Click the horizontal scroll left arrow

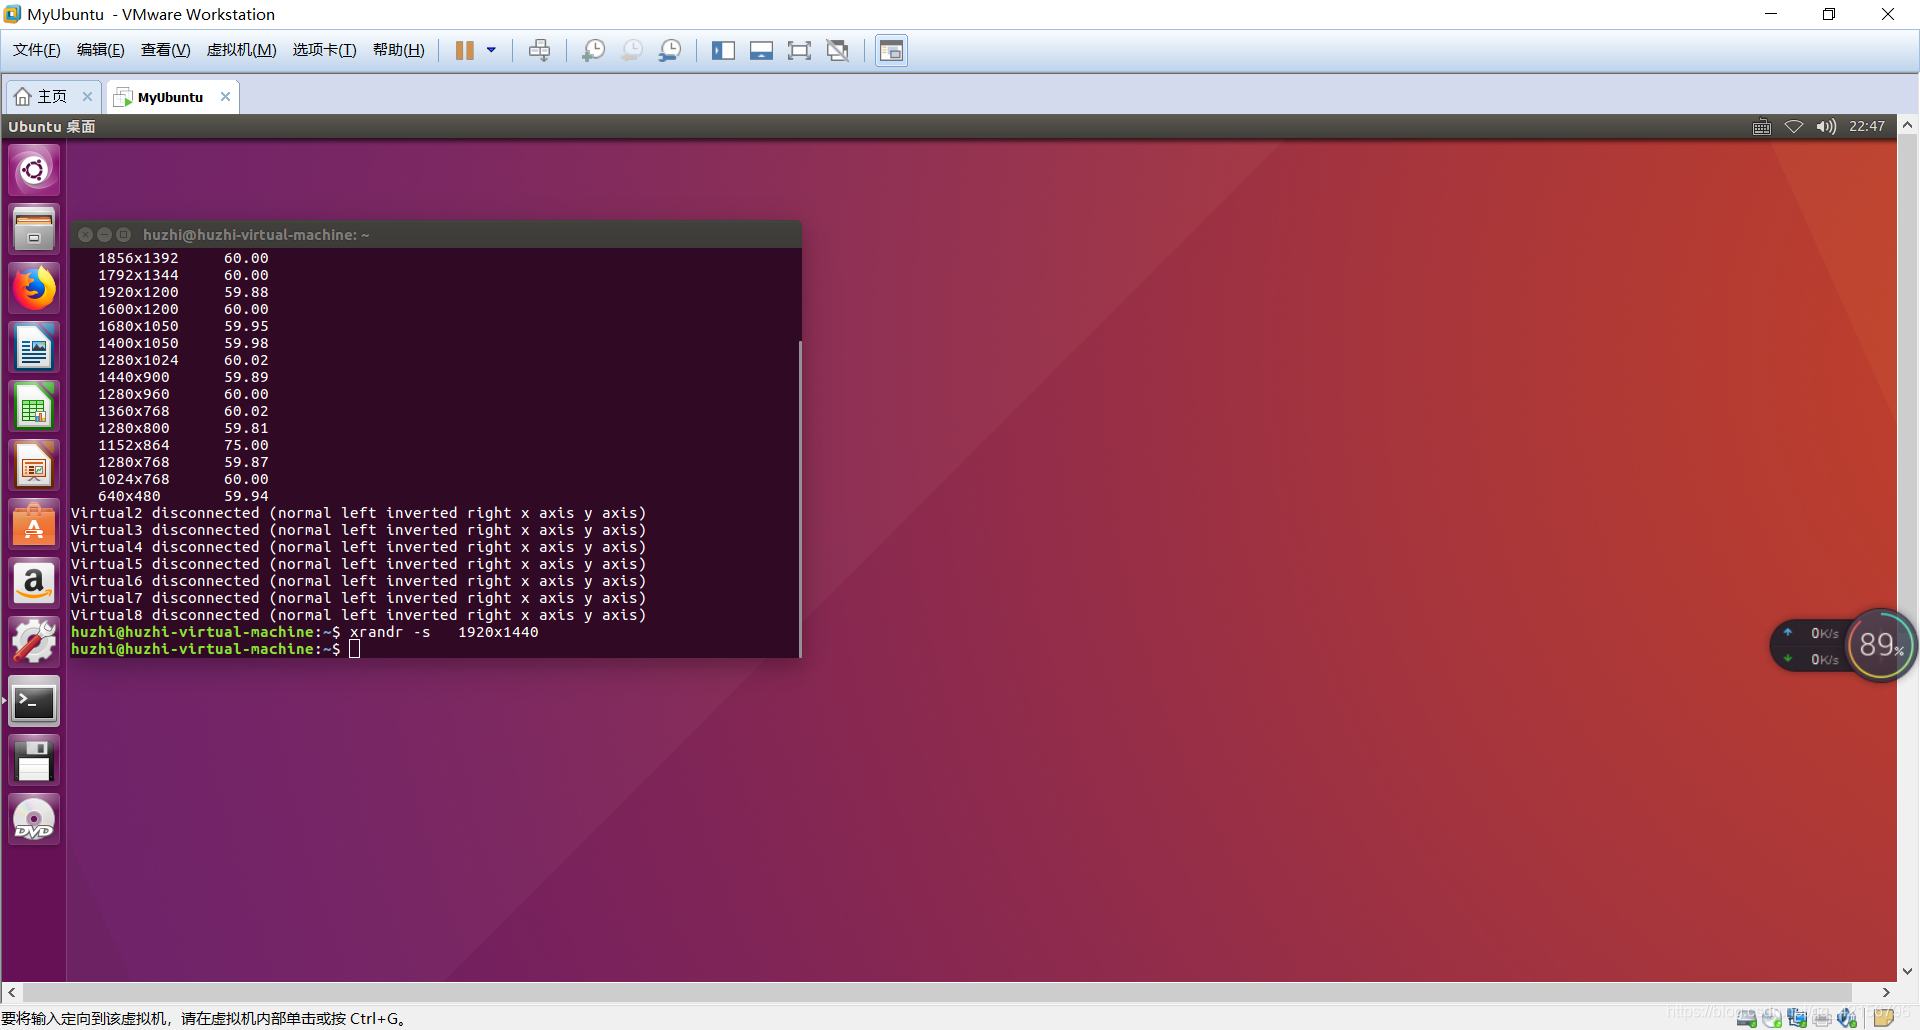tap(12, 993)
